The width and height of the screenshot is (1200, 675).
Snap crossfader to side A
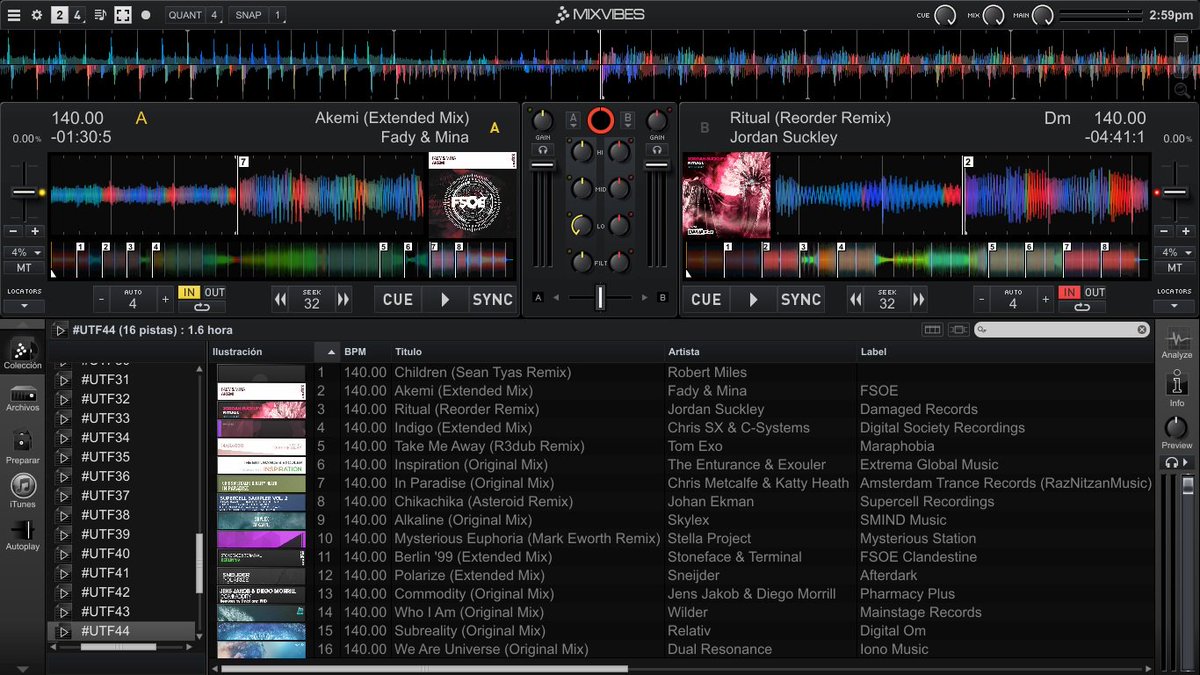tap(538, 298)
